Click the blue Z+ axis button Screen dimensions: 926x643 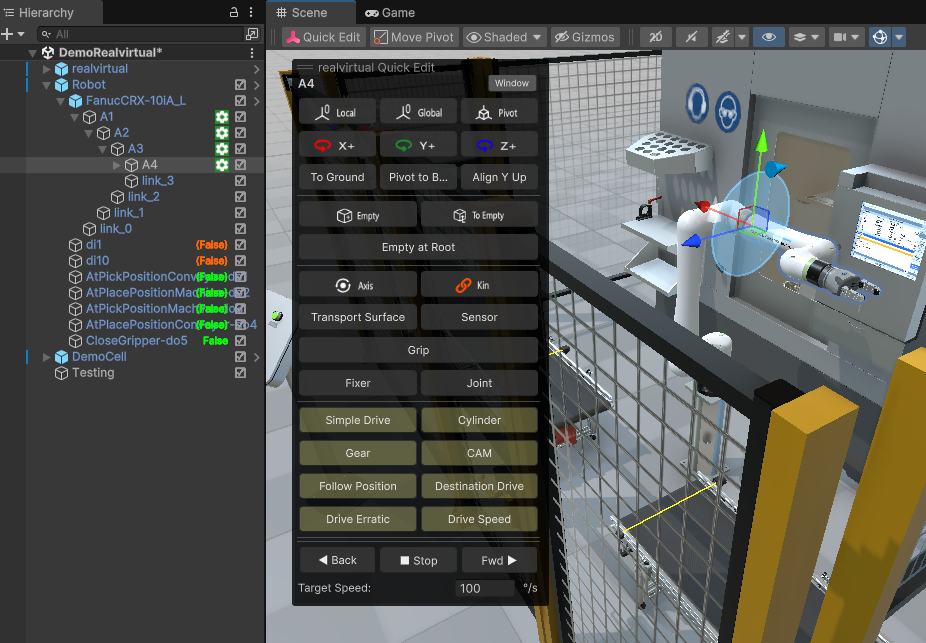[x=498, y=144]
